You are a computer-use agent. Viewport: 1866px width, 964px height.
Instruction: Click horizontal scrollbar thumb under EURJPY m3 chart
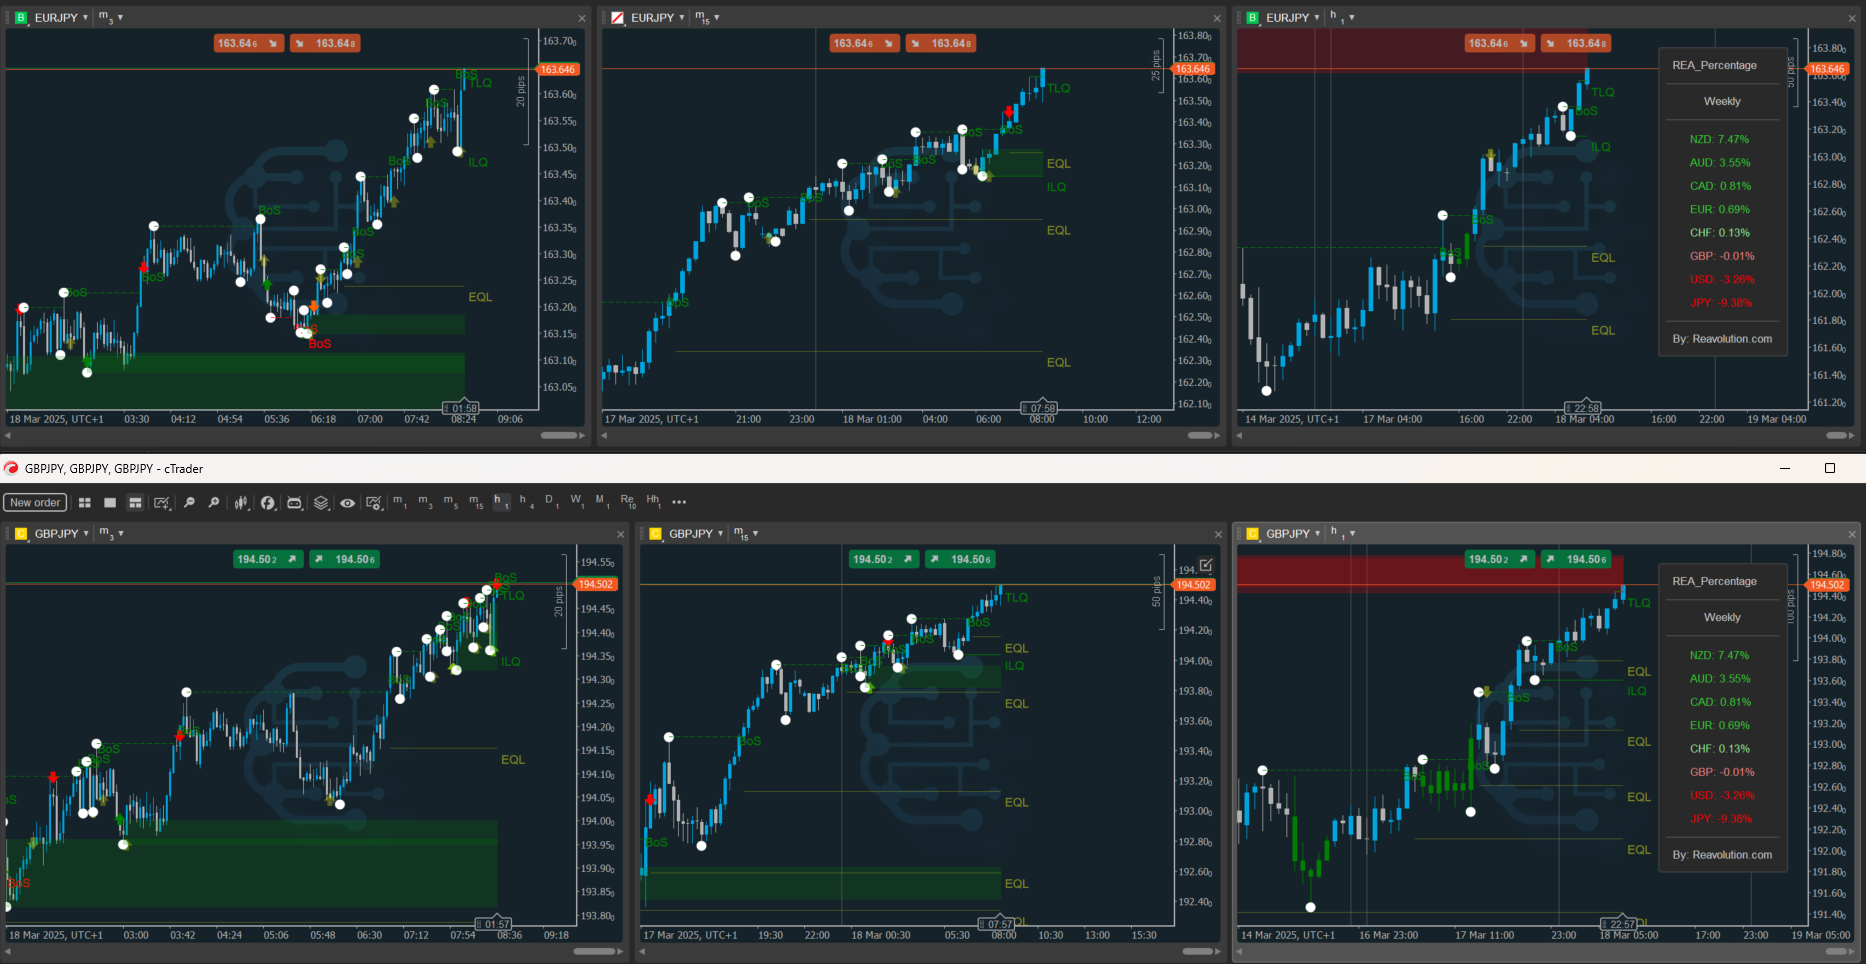pos(559,435)
